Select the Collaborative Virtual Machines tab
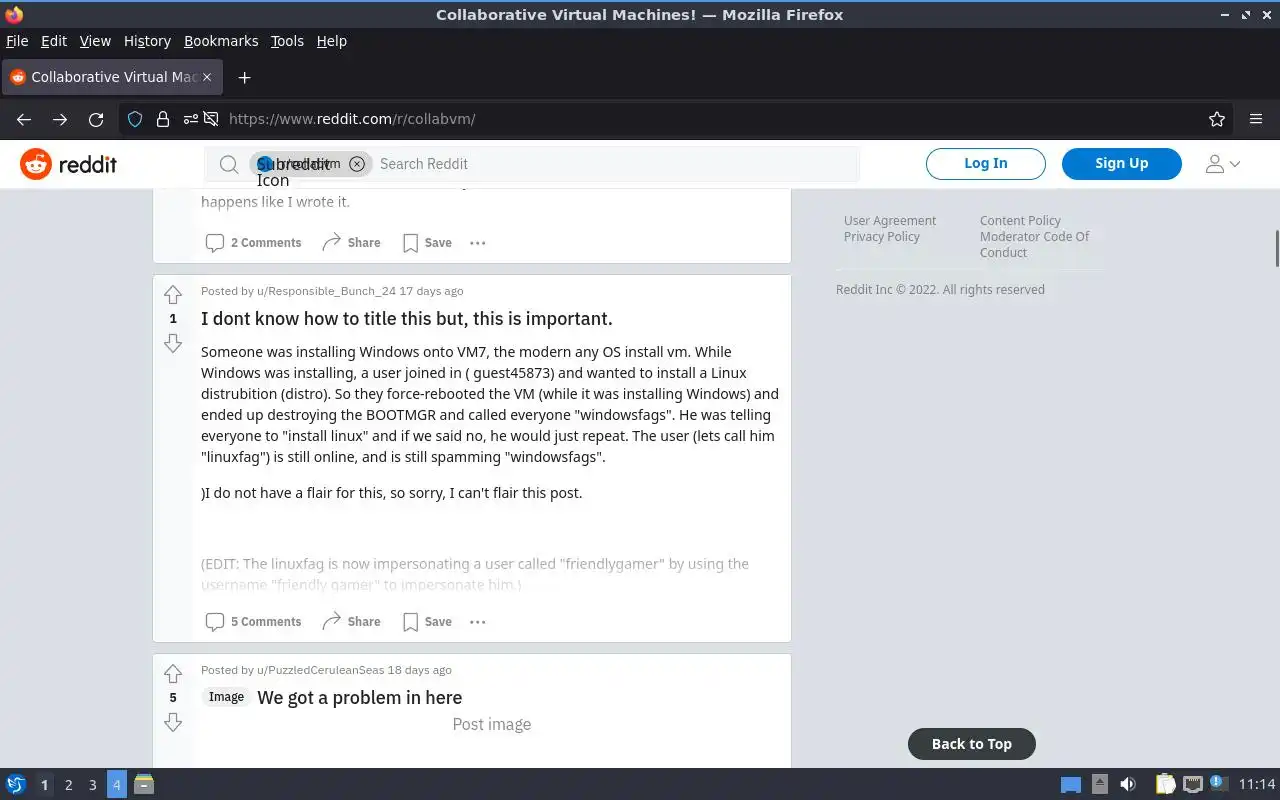The width and height of the screenshot is (1280, 800). click(x=112, y=77)
